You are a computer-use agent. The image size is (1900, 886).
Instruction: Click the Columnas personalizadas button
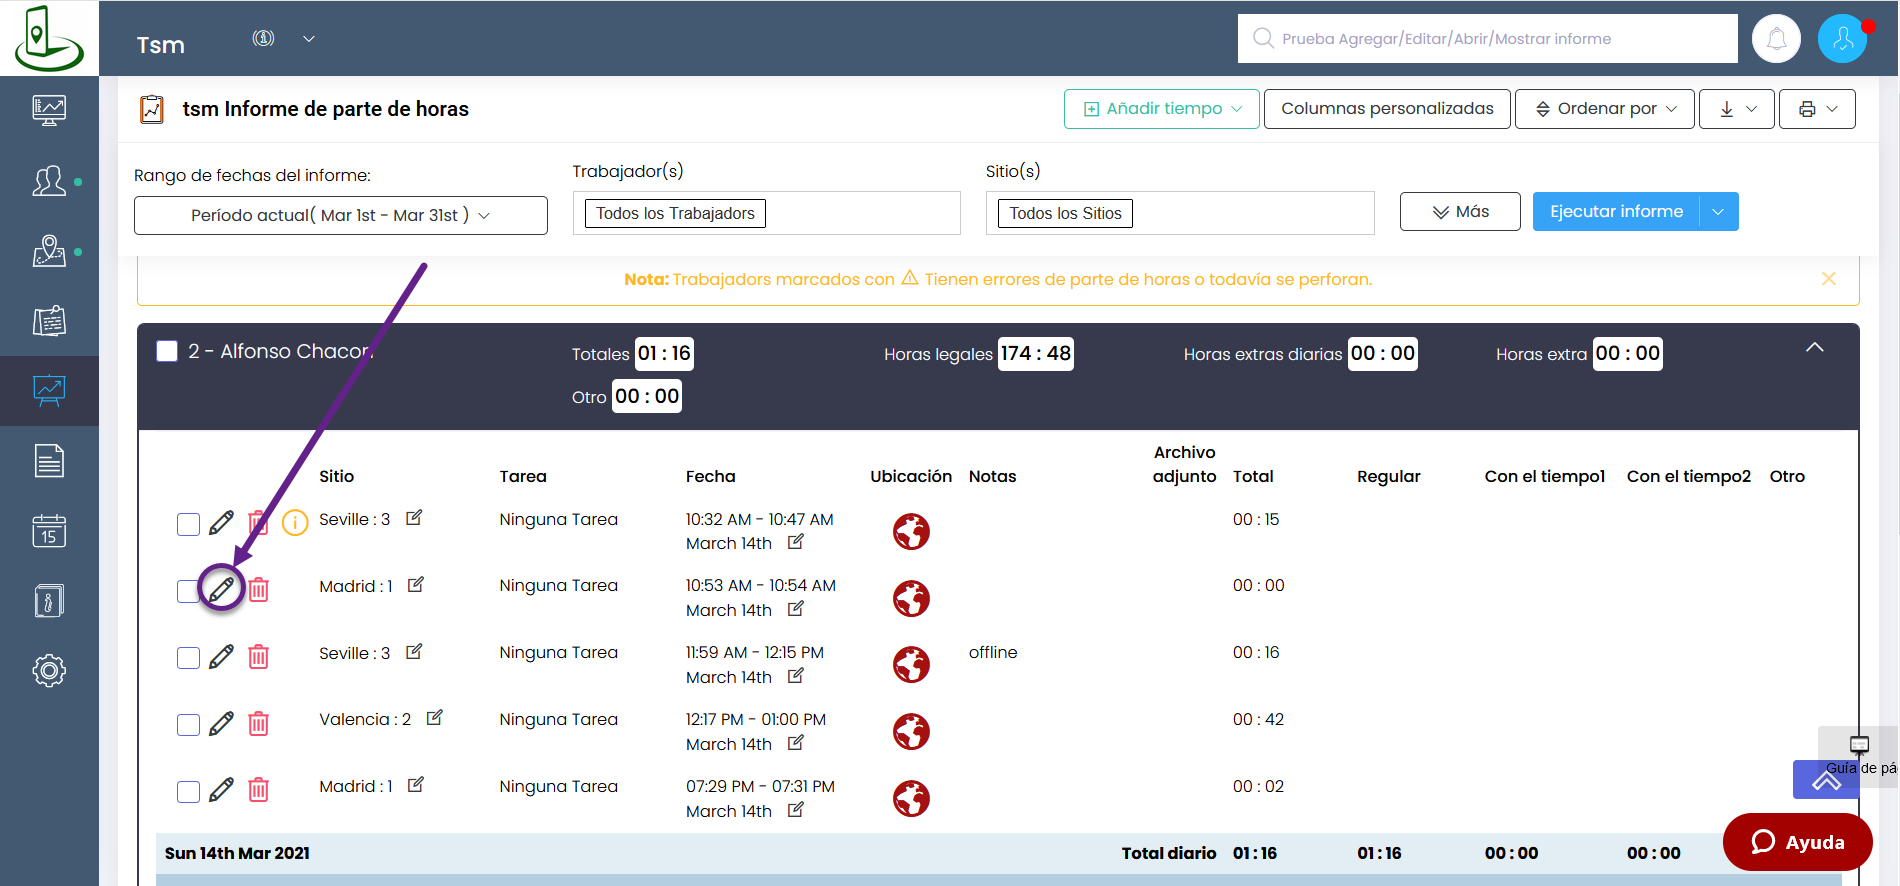[1387, 109]
